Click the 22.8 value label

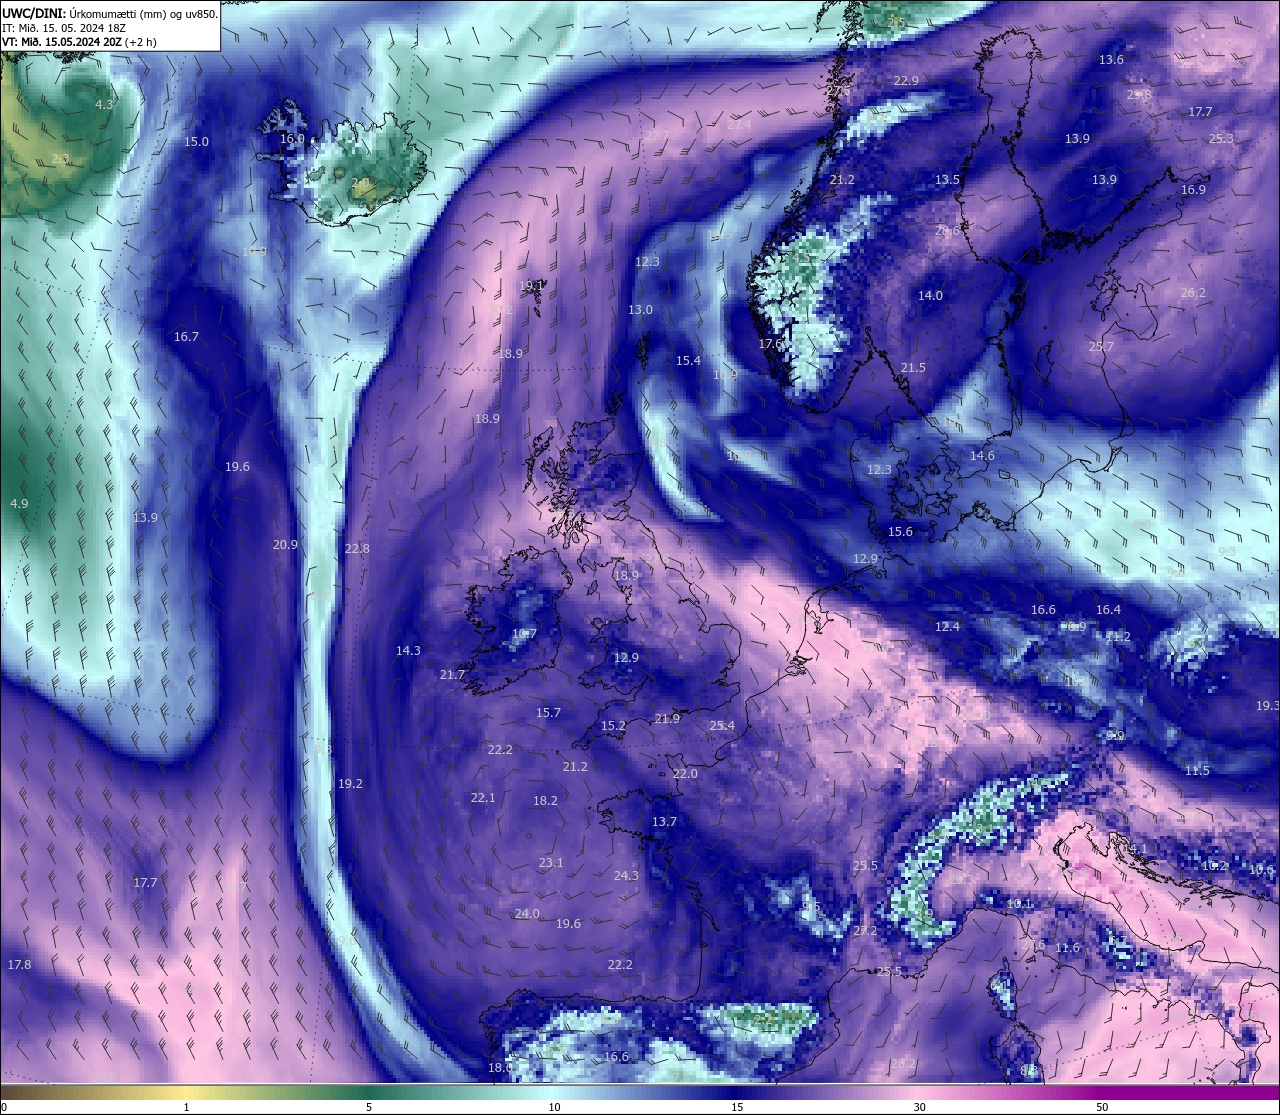coord(357,548)
